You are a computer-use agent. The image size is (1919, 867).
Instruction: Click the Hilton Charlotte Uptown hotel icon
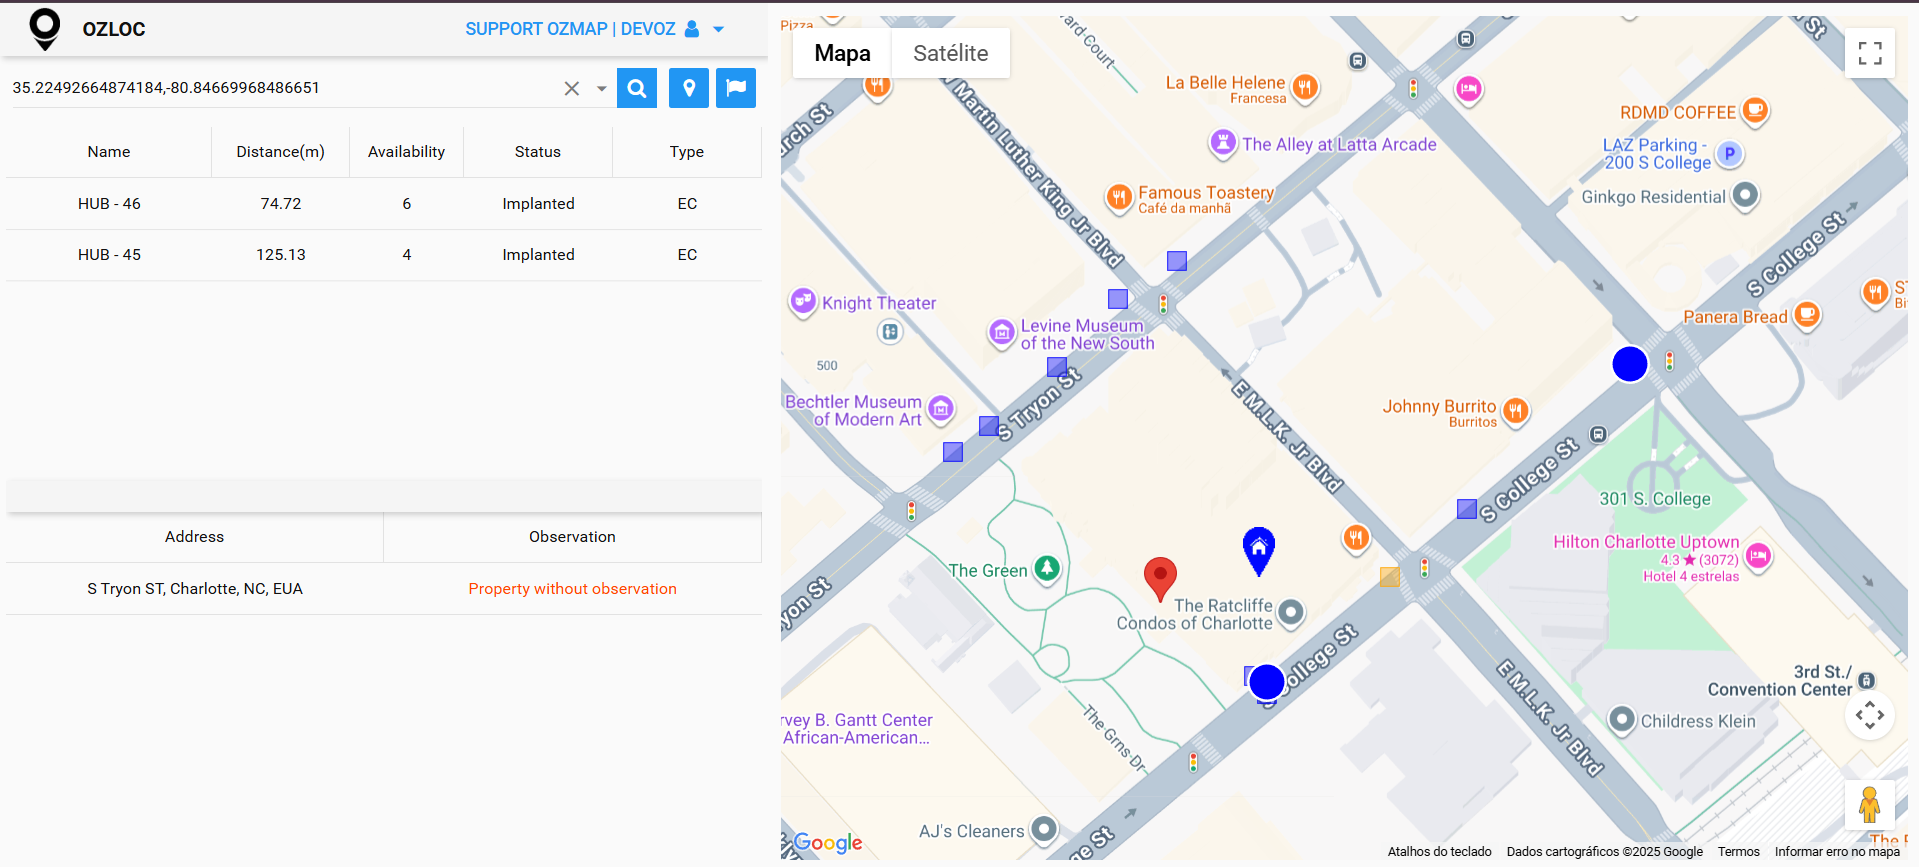point(1759,555)
